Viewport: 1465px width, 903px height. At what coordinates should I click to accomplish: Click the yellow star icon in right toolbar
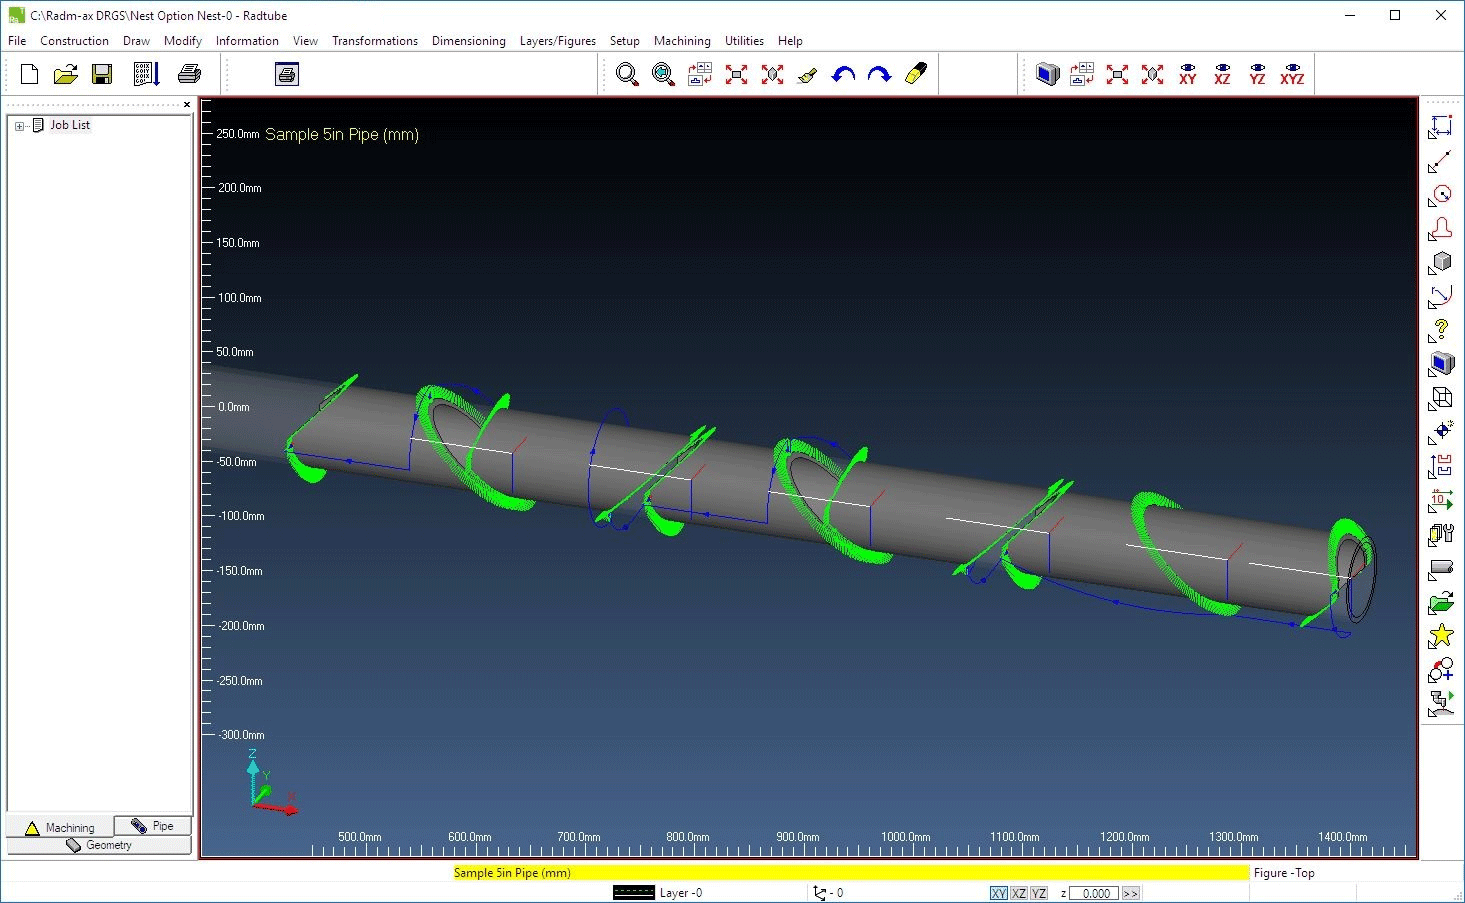coord(1441,636)
